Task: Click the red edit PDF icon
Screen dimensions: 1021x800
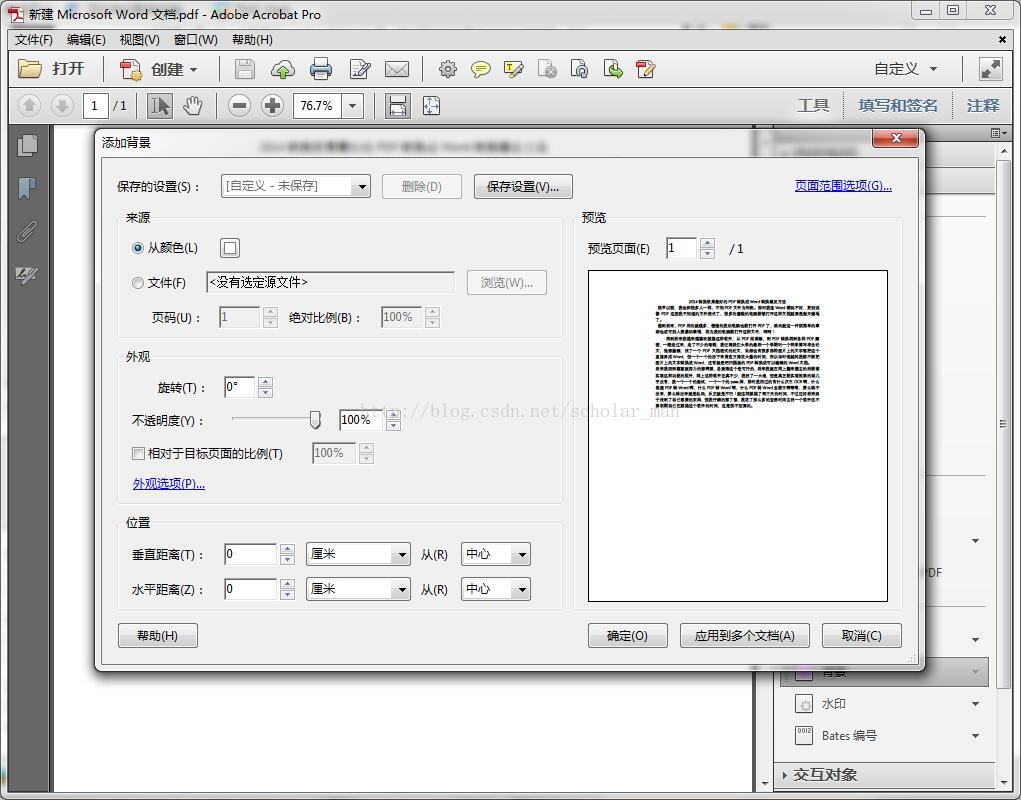Action: pyautogui.click(x=645, y=69)
